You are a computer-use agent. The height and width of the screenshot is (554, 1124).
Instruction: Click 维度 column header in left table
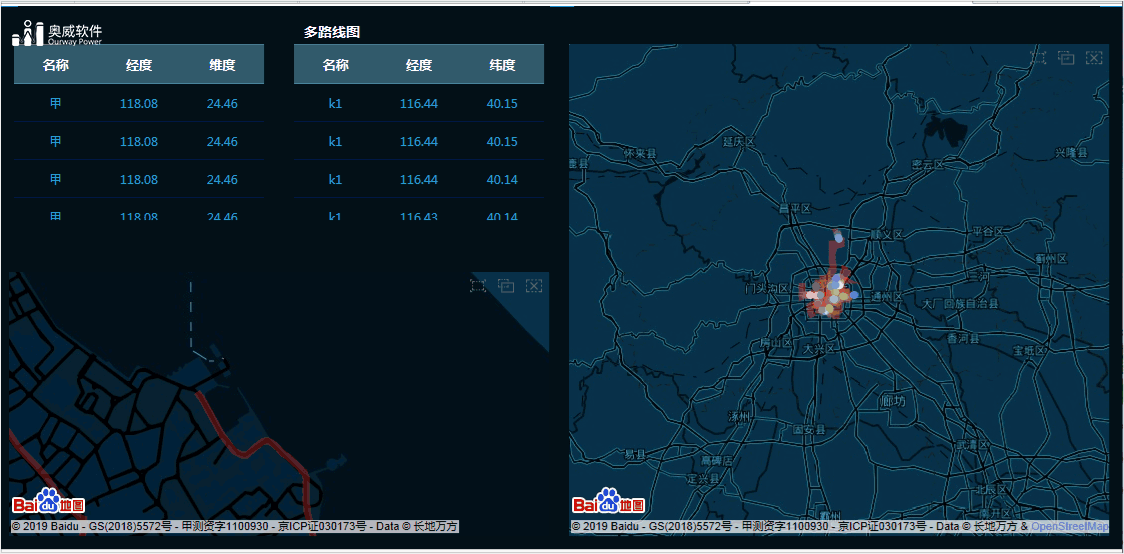[222, 65]
